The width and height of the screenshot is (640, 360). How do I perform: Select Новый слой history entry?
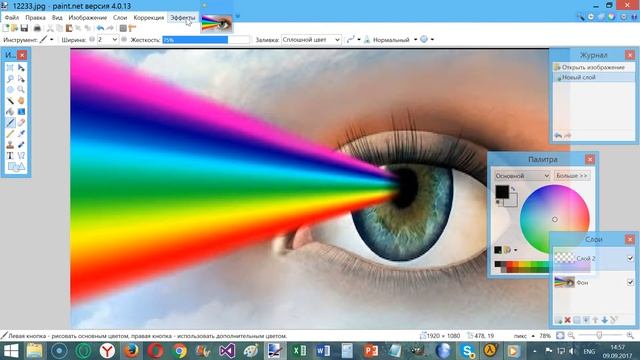click(x=594, y=77)
